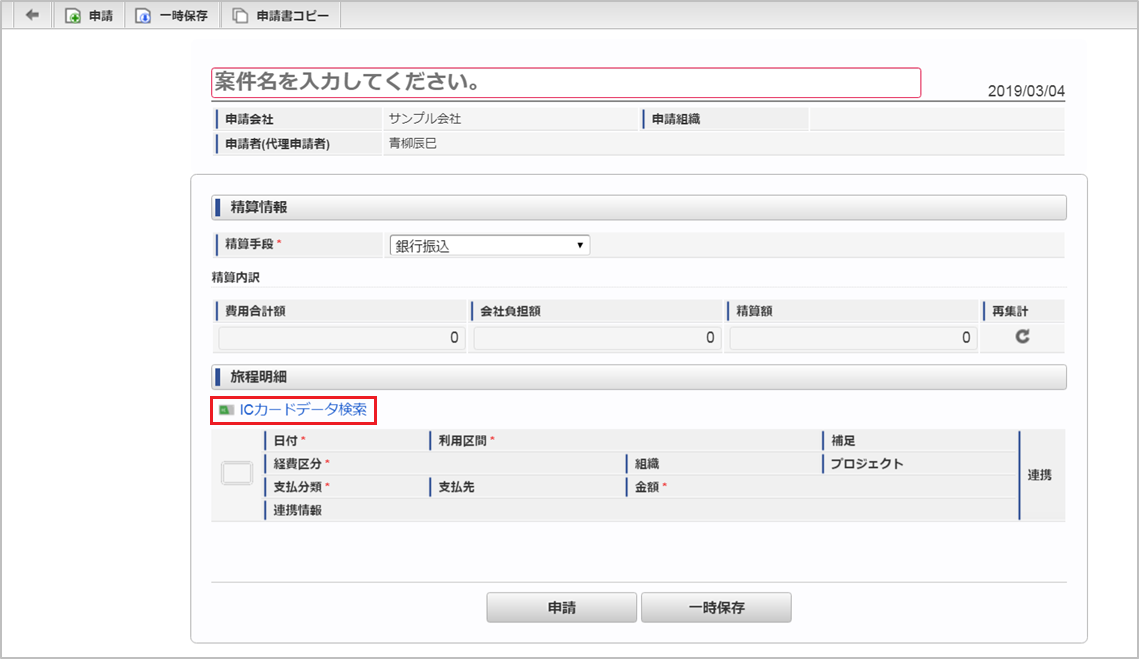Viewport: 1139px width, 659px height.
Task: Click the 旅程明細 section header
Action: 639,377
